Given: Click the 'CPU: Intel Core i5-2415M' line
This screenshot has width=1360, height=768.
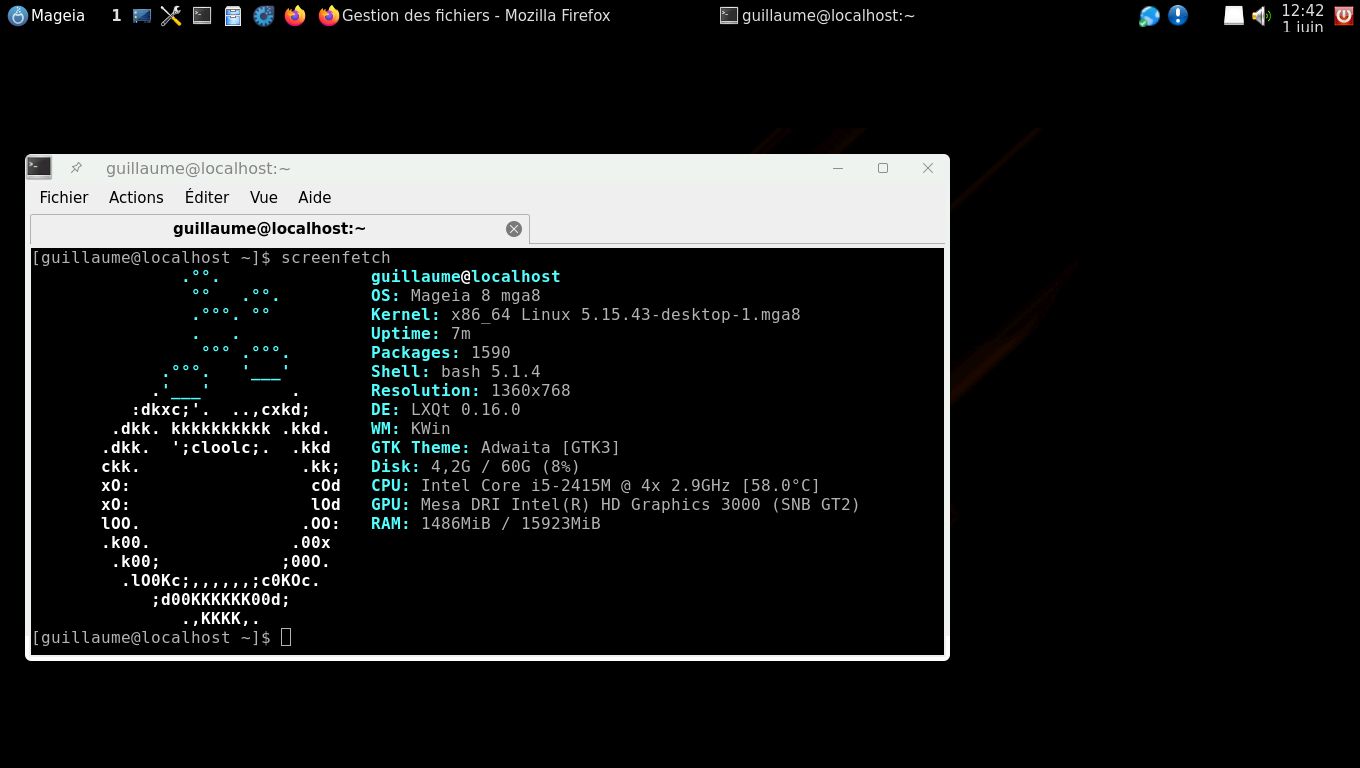Looking at the screenshot, I should tap(596, 485).
